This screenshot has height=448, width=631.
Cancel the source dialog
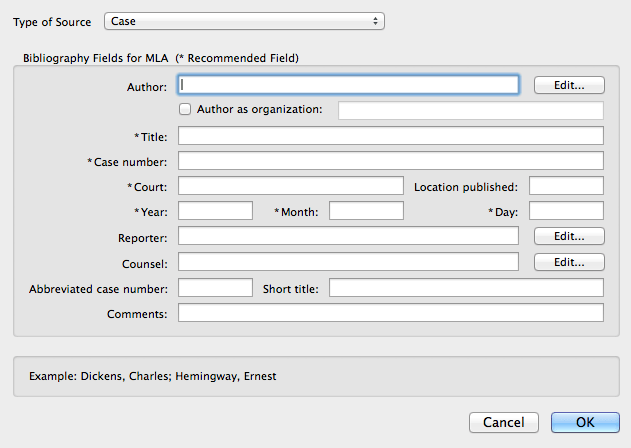click(504, 423)
